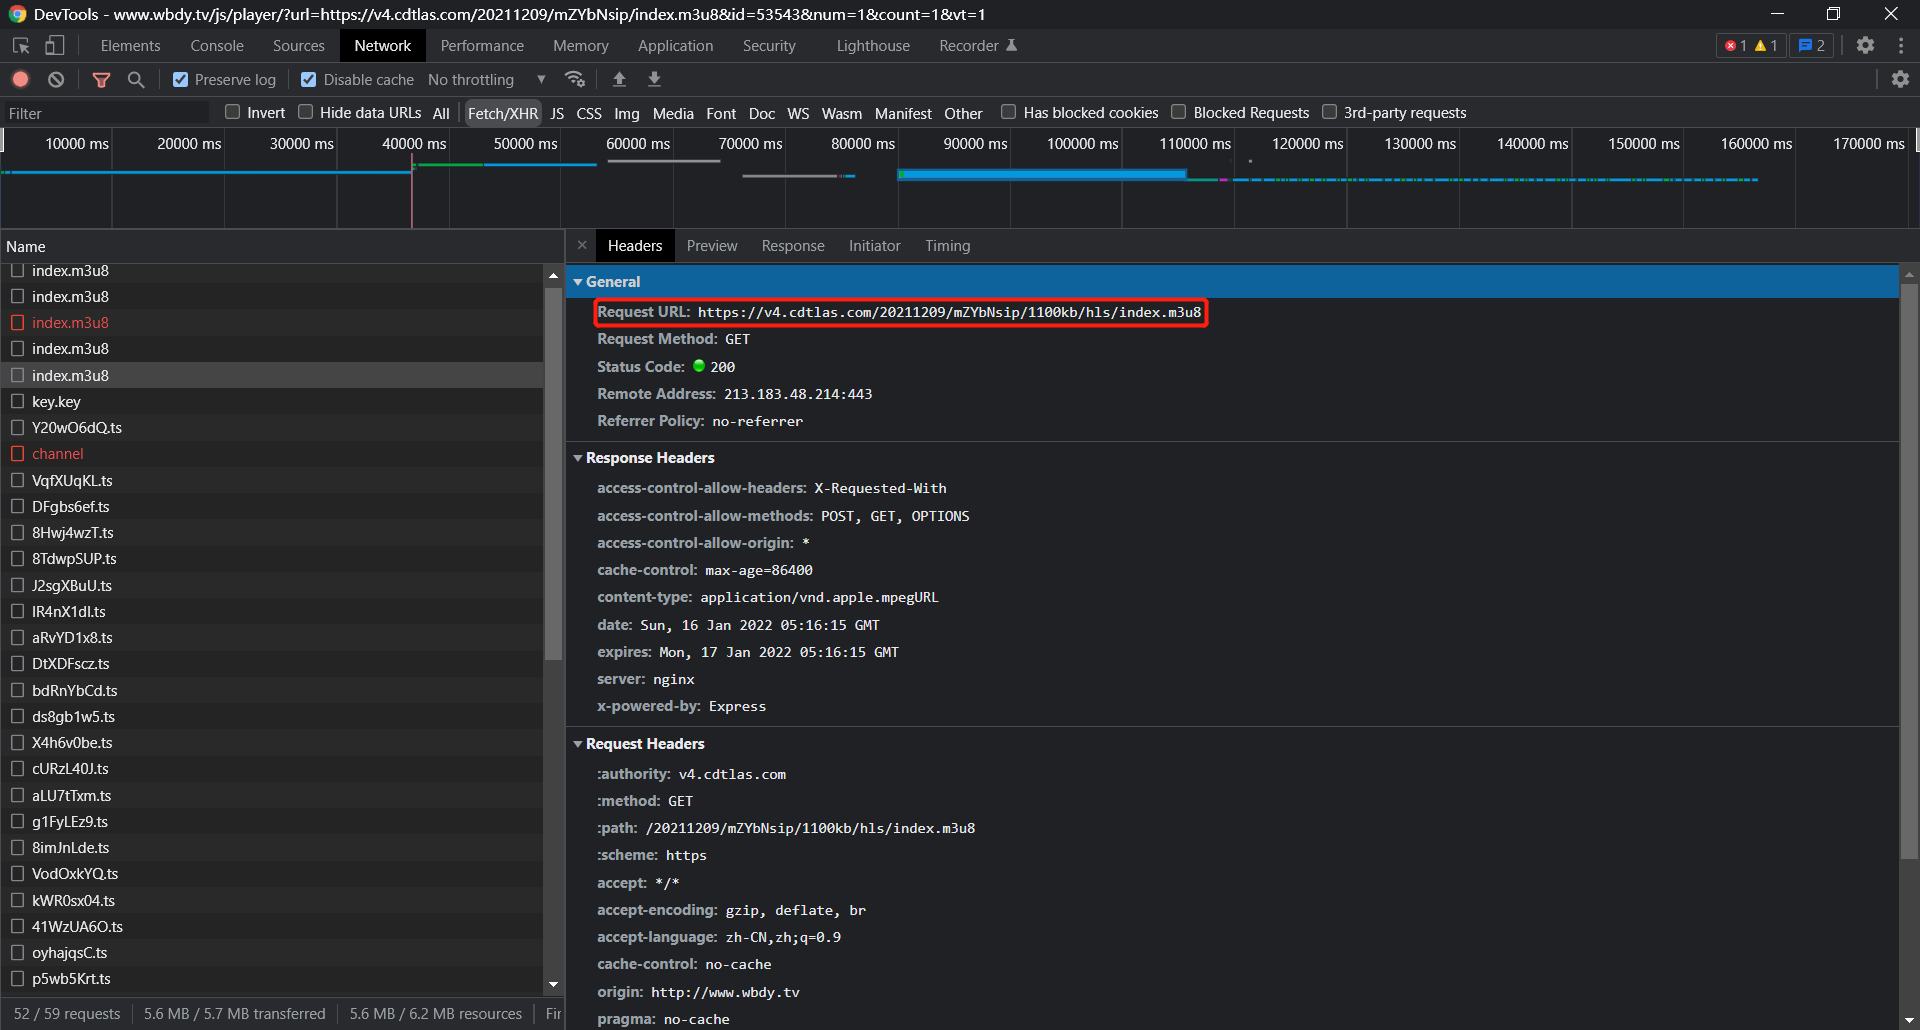Uncheck the Disable cache checkbox

click(309, 80)
